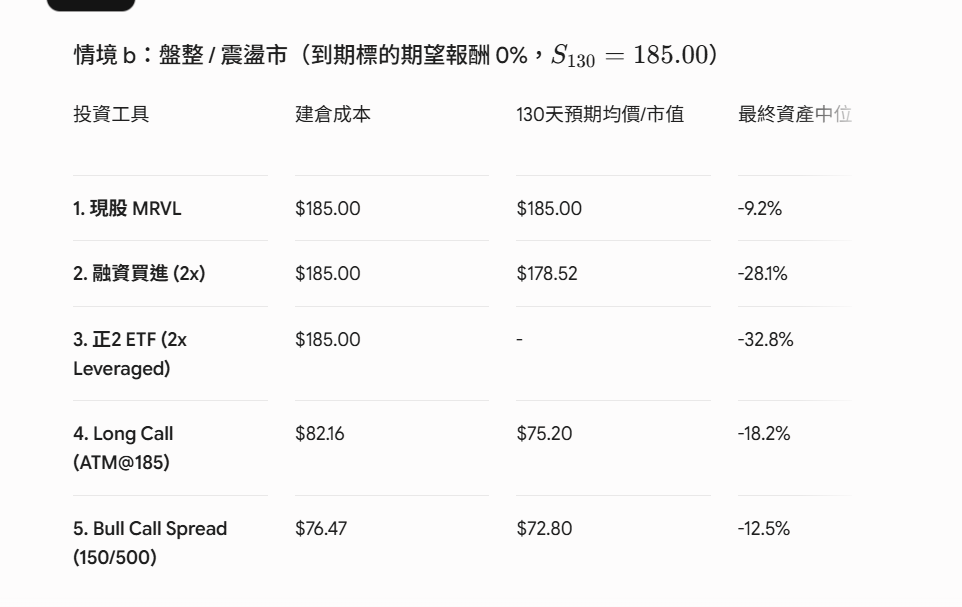Click the $72.80 spread value cell
The height and width of the screenshot is (607, 962).
(x=544, y=528)
